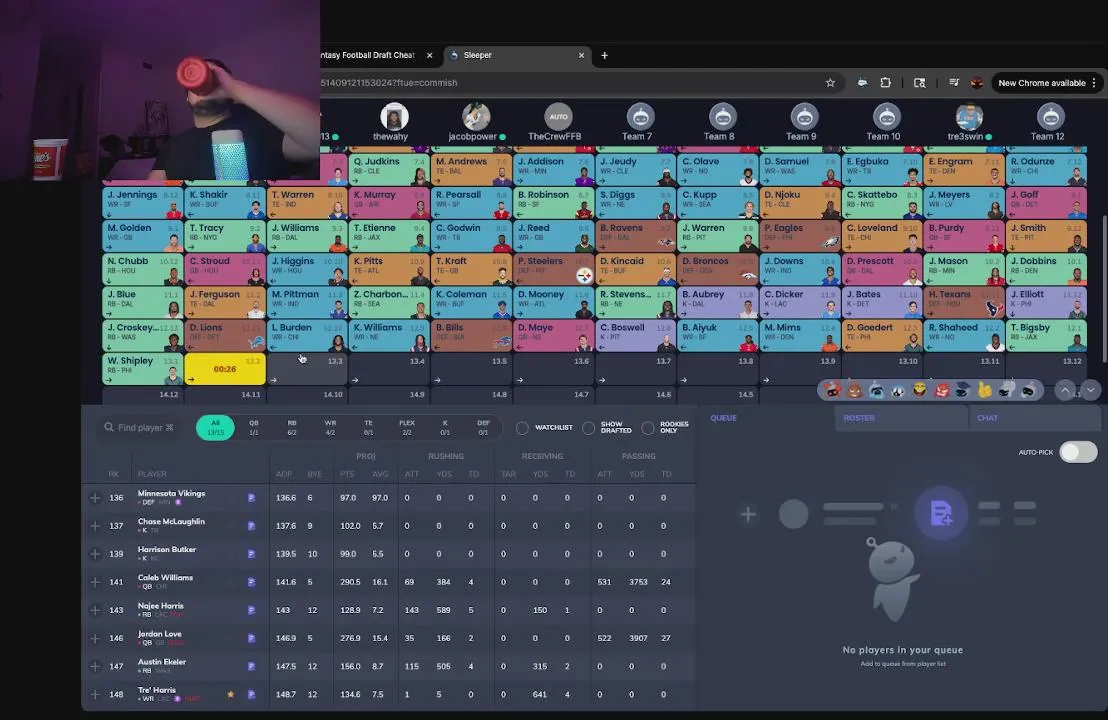Enable the Watchlist filter

(x=522, y=428)
